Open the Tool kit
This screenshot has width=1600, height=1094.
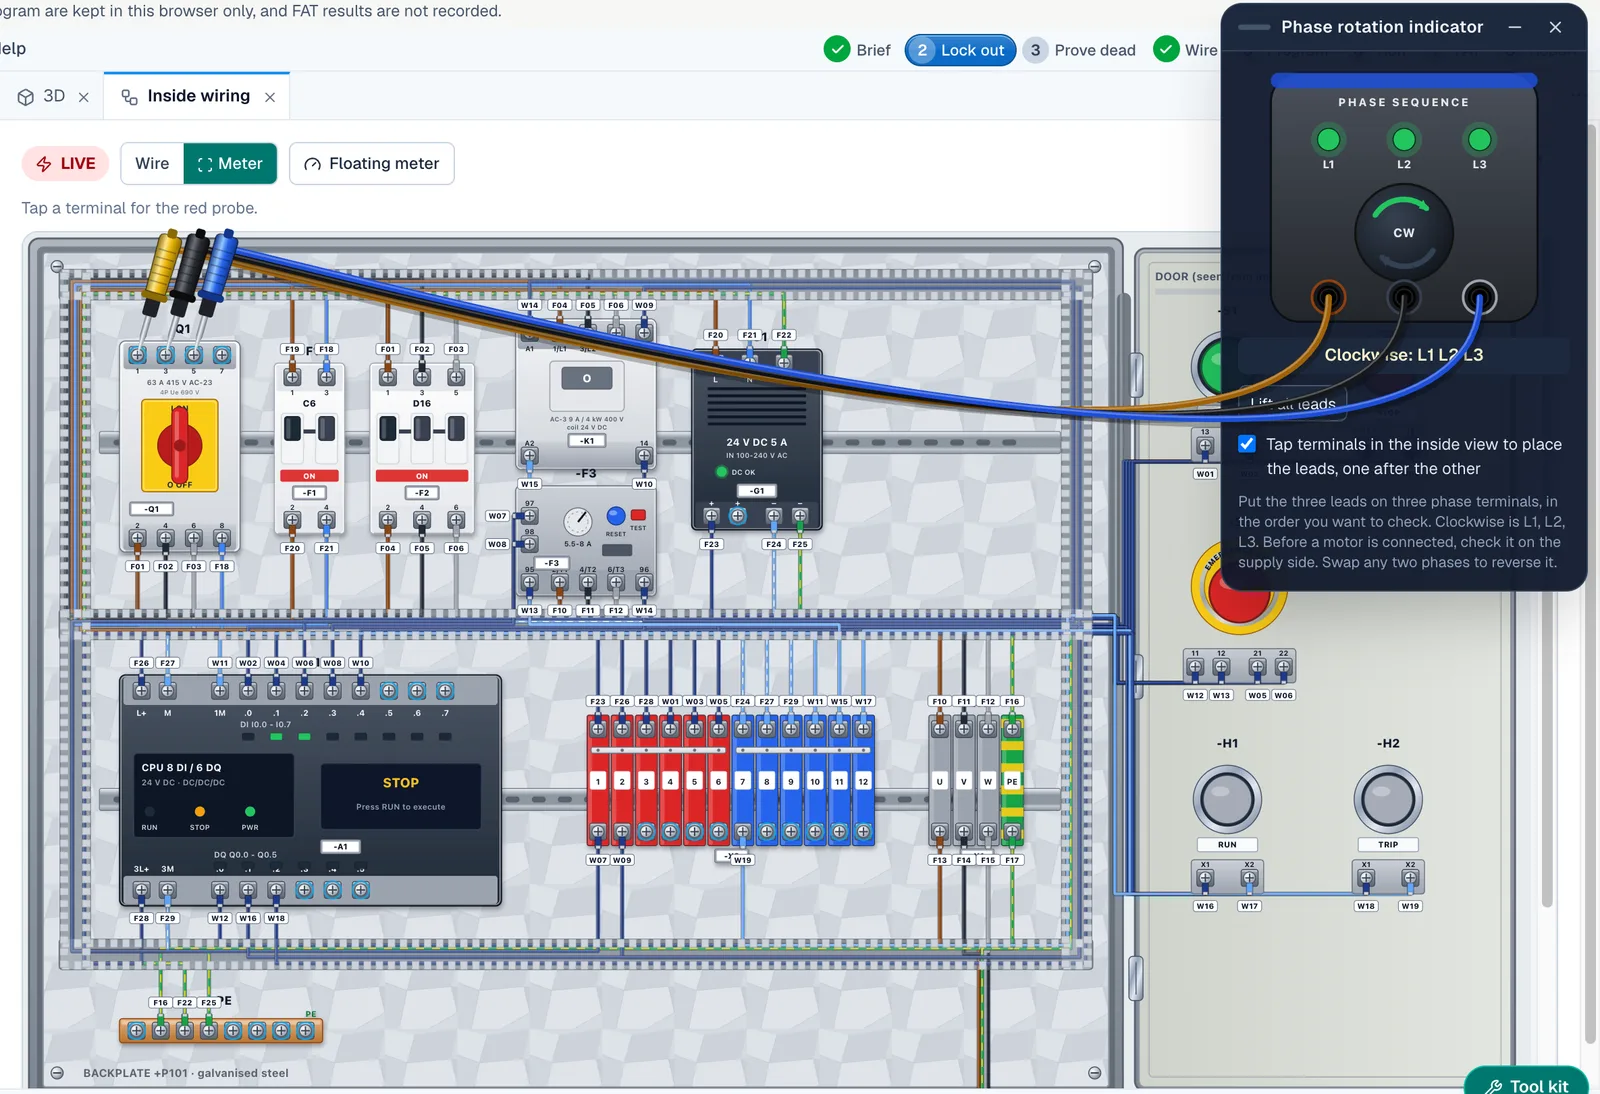(x=1526, y=1085)
